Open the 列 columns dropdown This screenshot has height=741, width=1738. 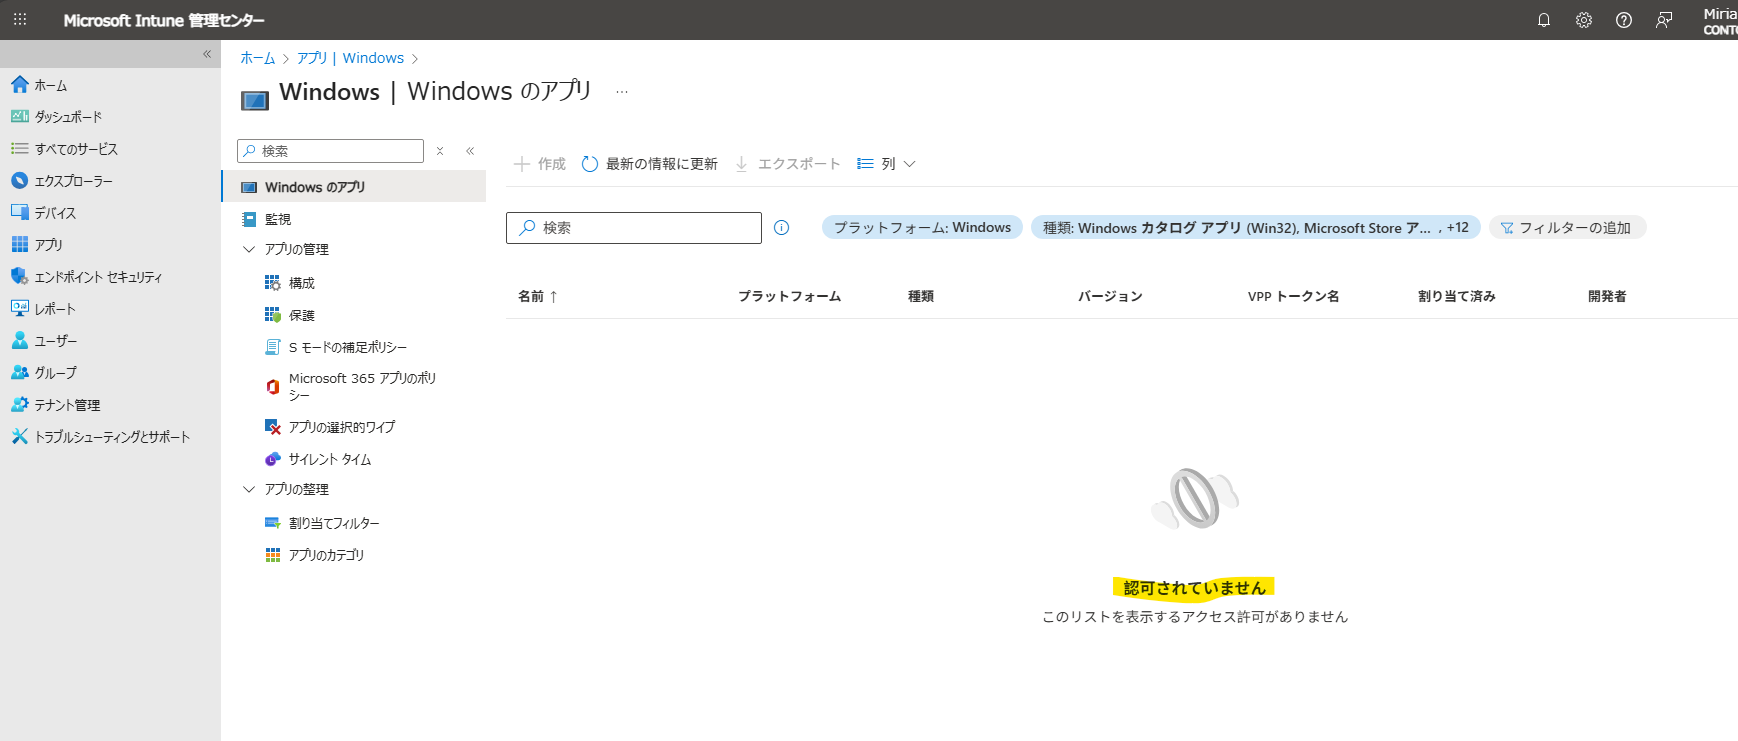[886, 164]
